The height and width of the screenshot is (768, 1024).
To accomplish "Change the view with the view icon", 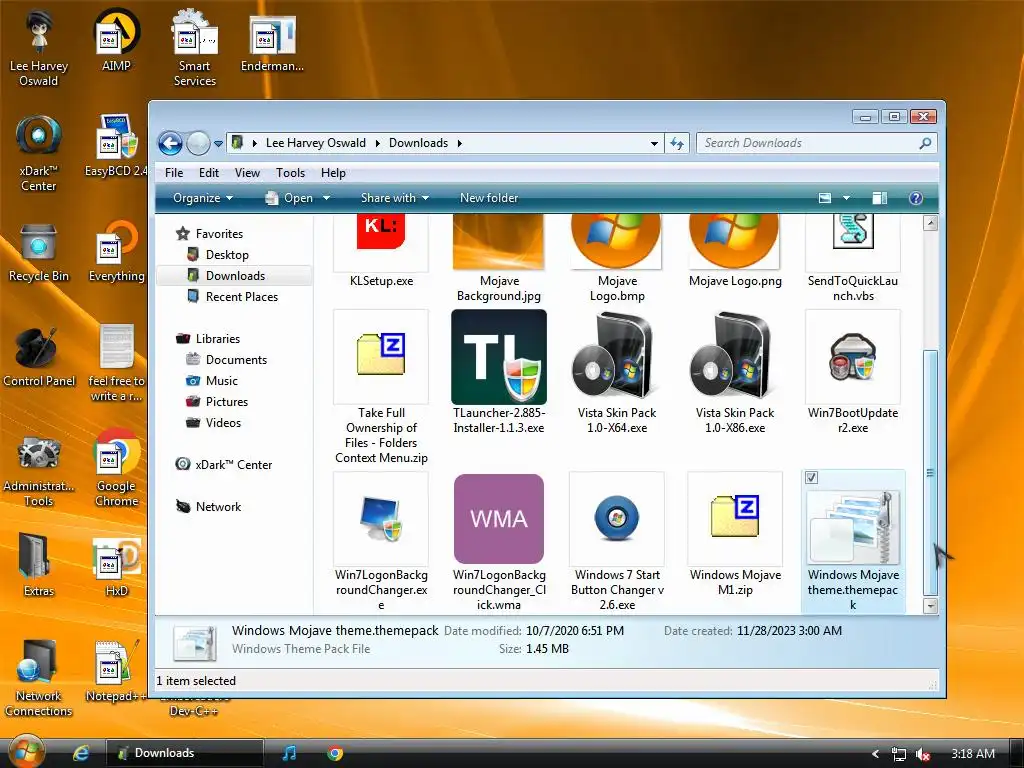I will click(825, 198).
